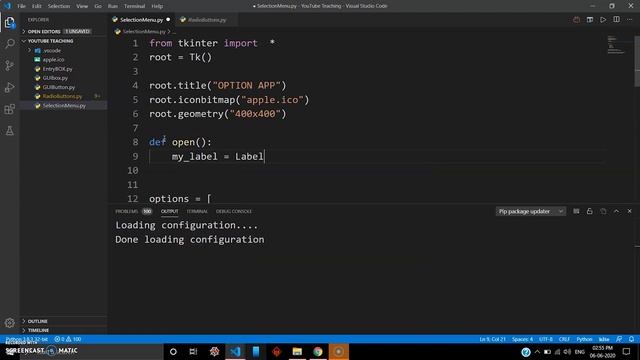Open the Help menu
640x360 pixels.
[157, 6]
